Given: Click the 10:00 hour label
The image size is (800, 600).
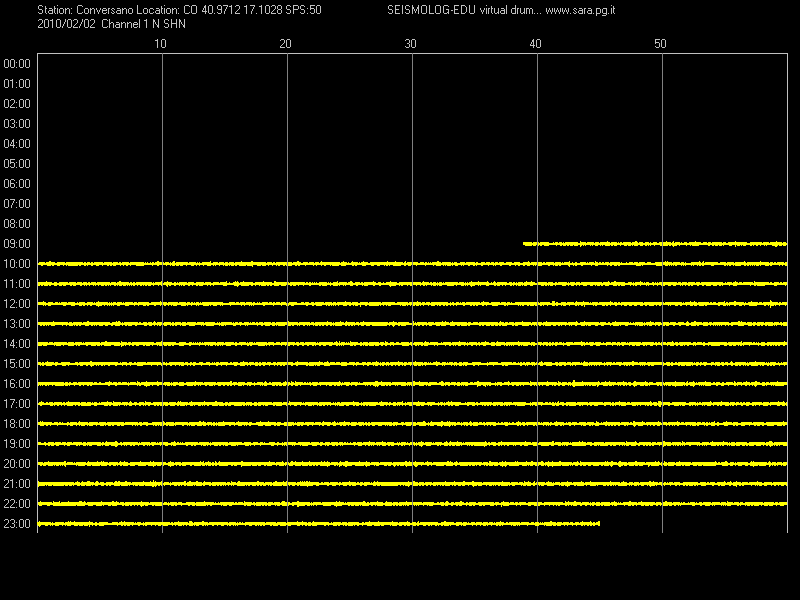Looking at the screenshot, I should tap(17, 264).
